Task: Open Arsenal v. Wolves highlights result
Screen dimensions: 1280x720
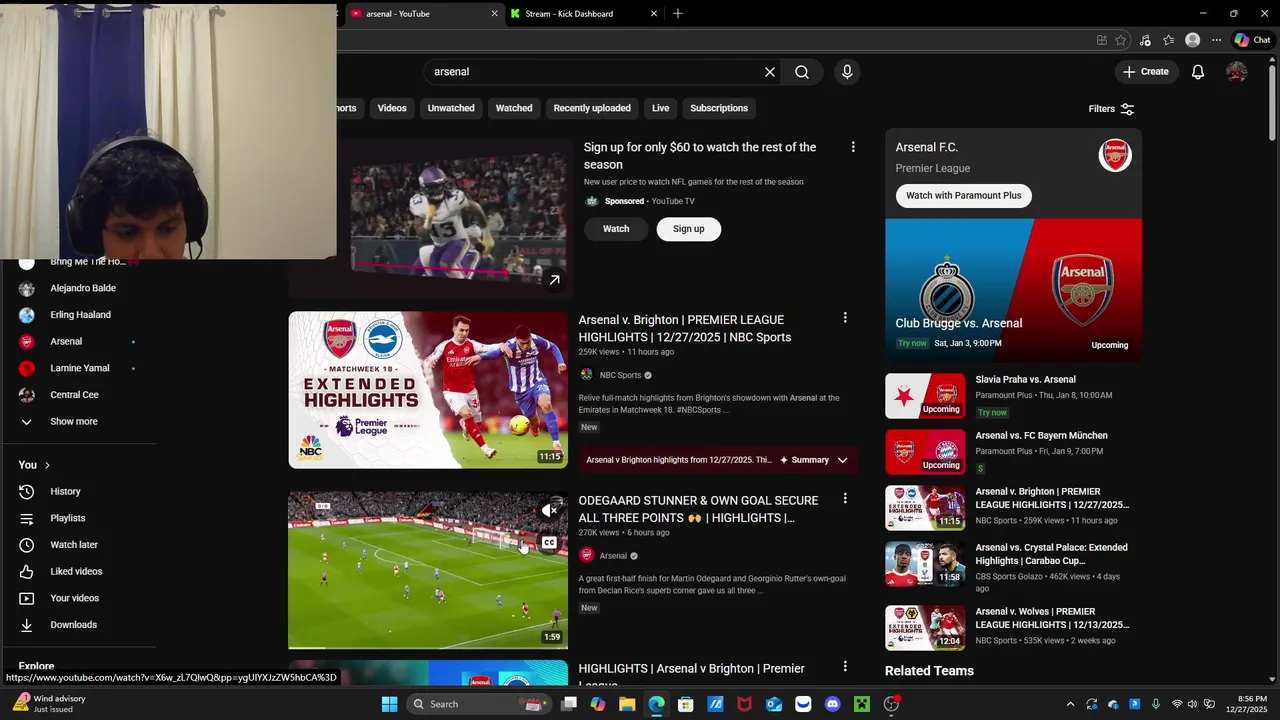Action: [1013, 627]
